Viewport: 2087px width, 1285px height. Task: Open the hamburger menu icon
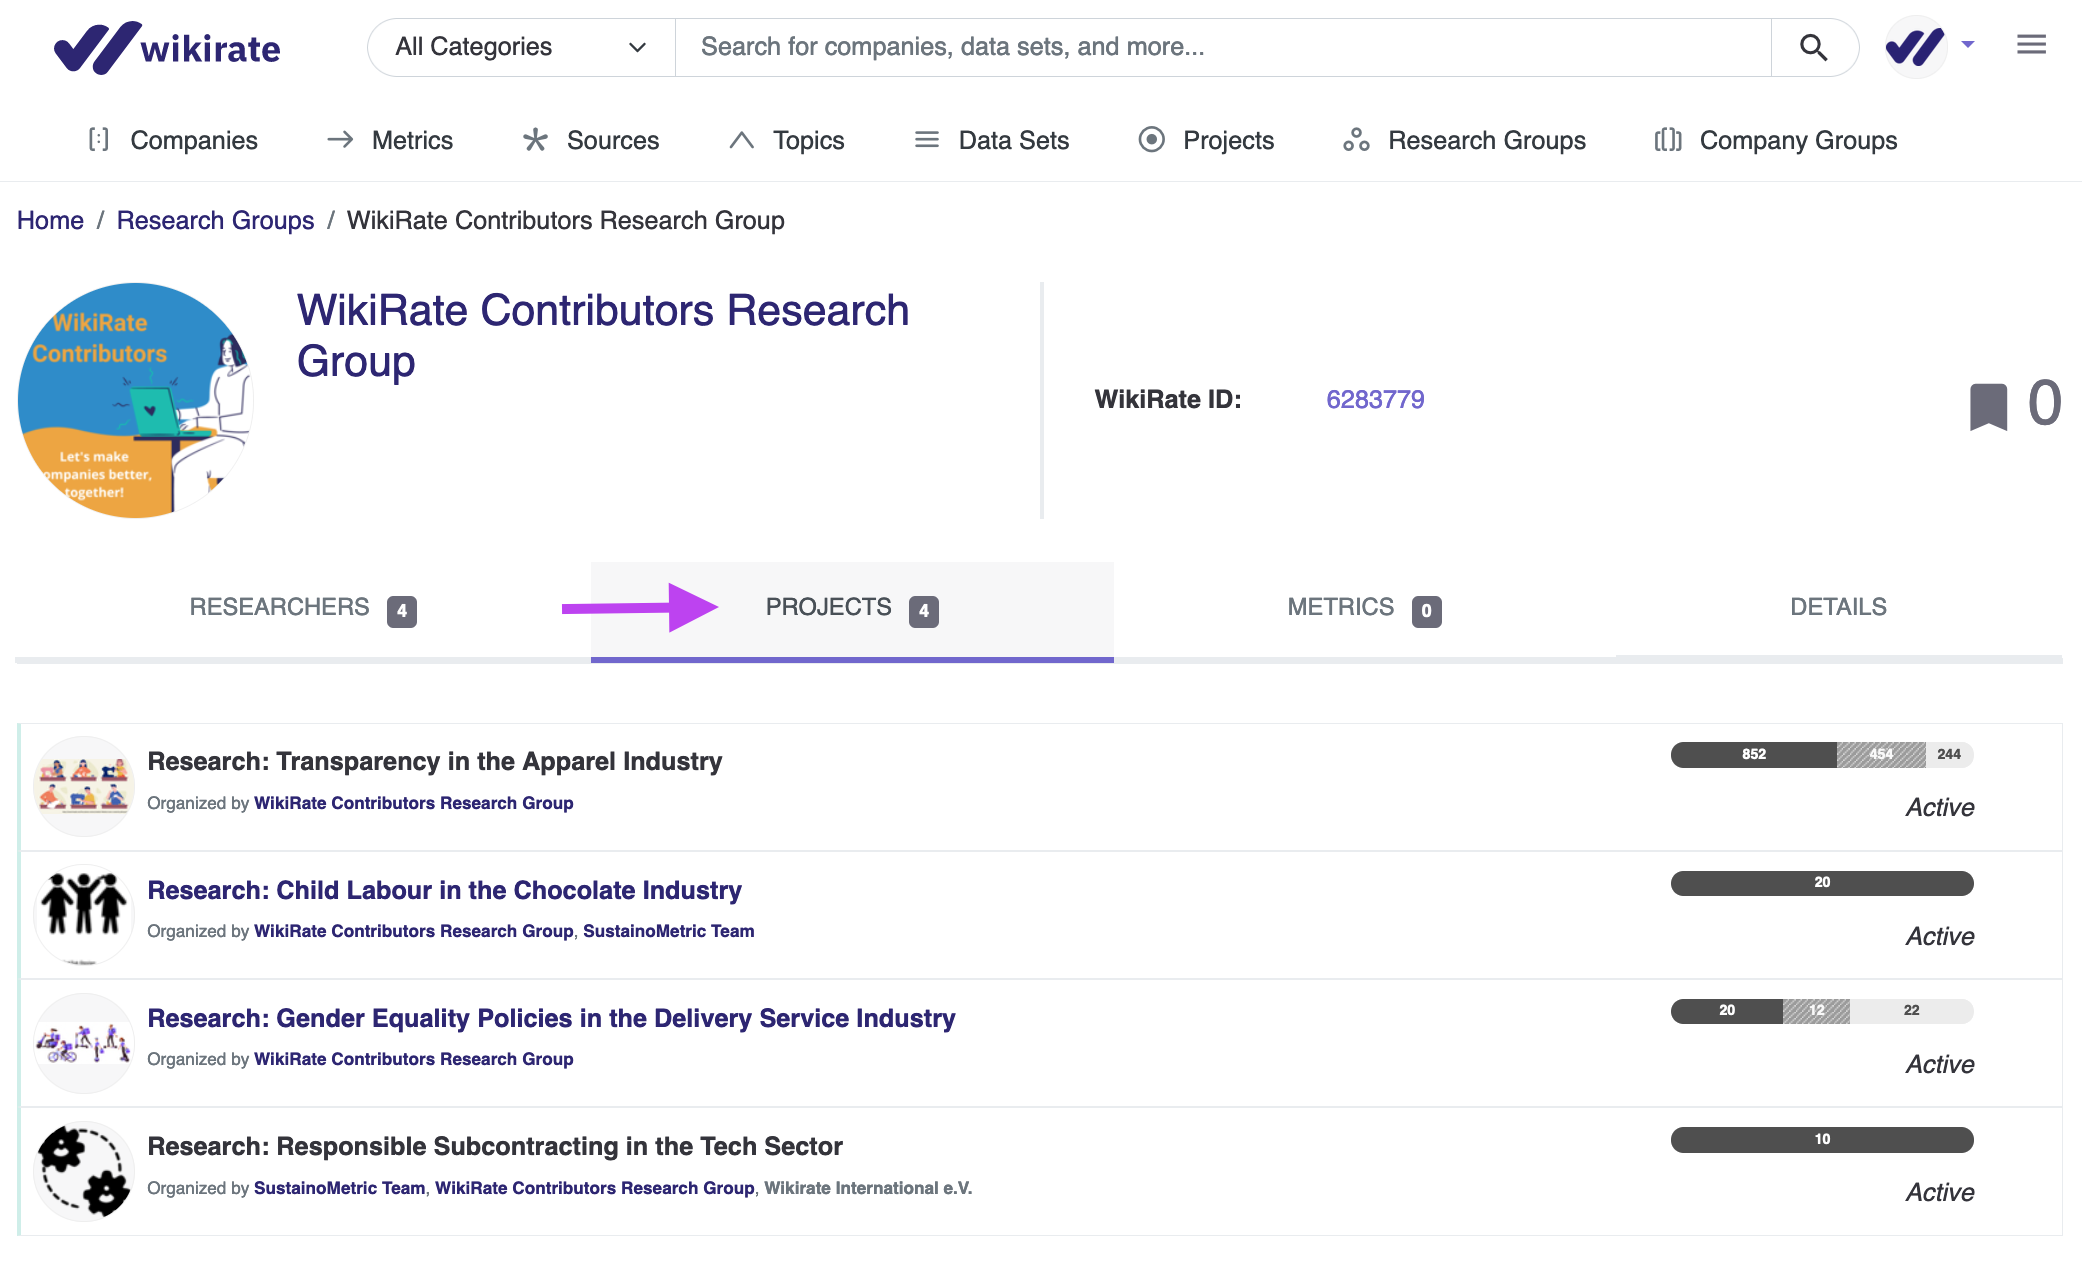pos(2031,45)
